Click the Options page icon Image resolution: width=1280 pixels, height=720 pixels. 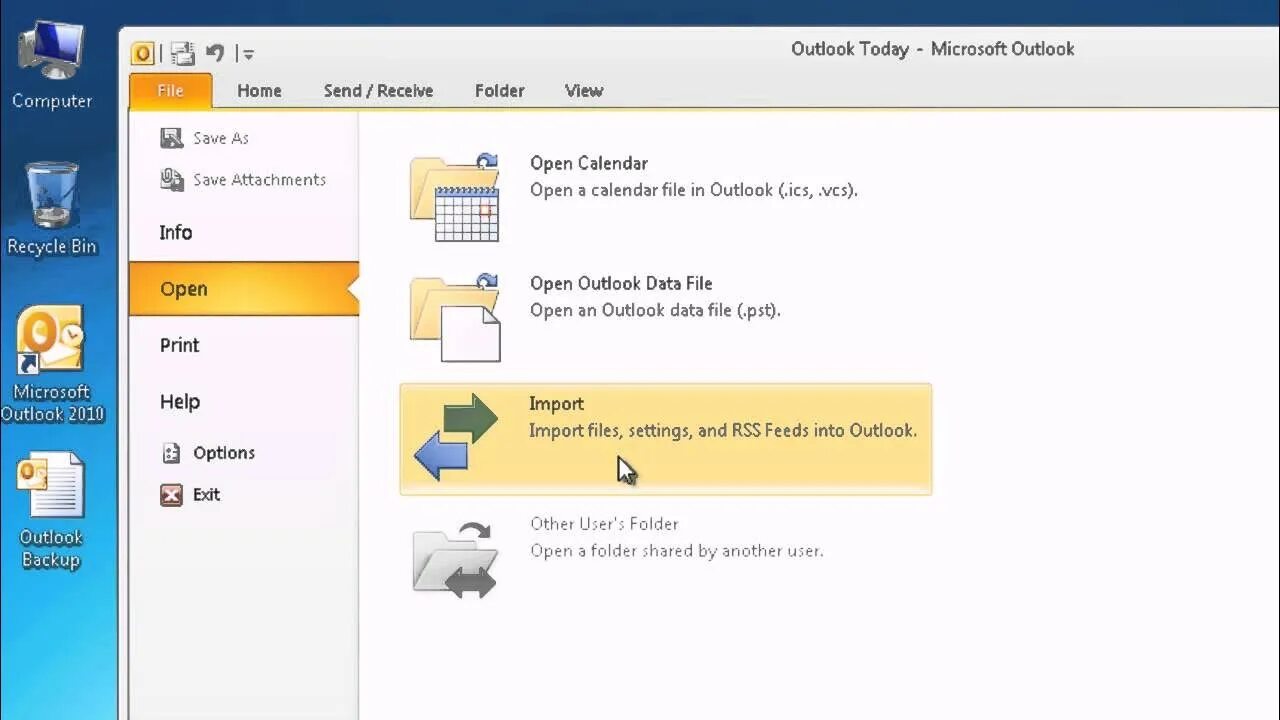(172, 453)
